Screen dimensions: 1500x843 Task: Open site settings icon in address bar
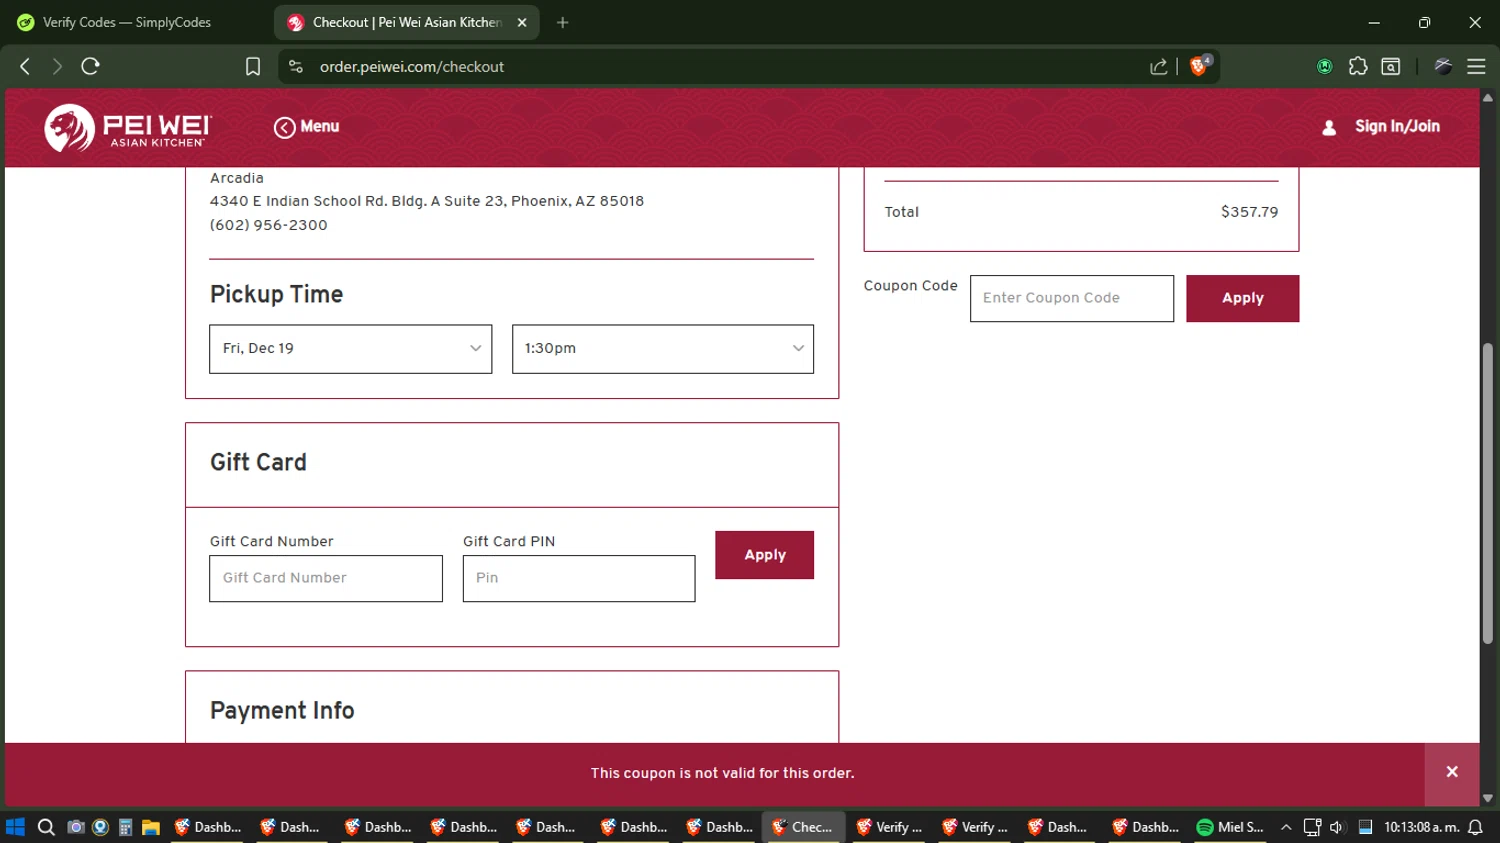pos(295,66)
